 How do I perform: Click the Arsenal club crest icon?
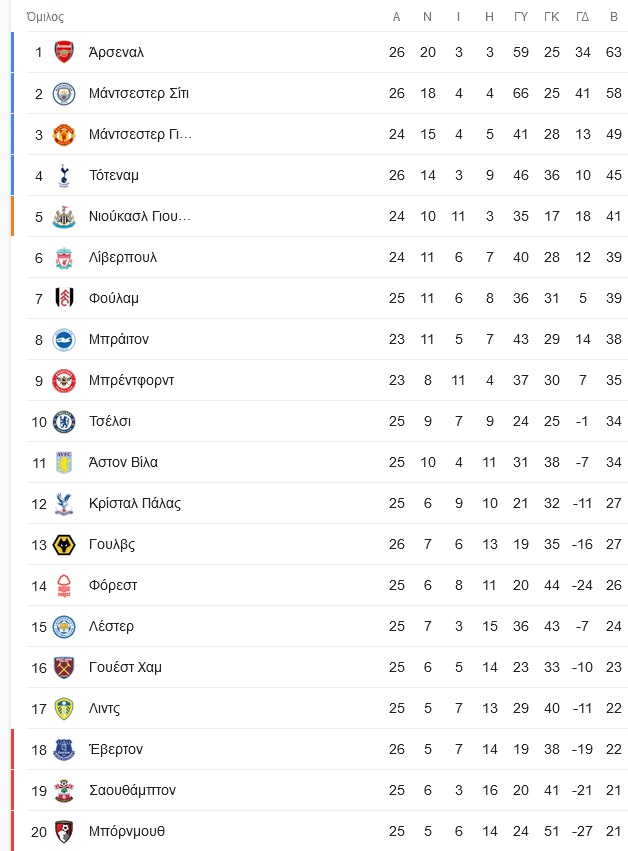click(64, 52)
